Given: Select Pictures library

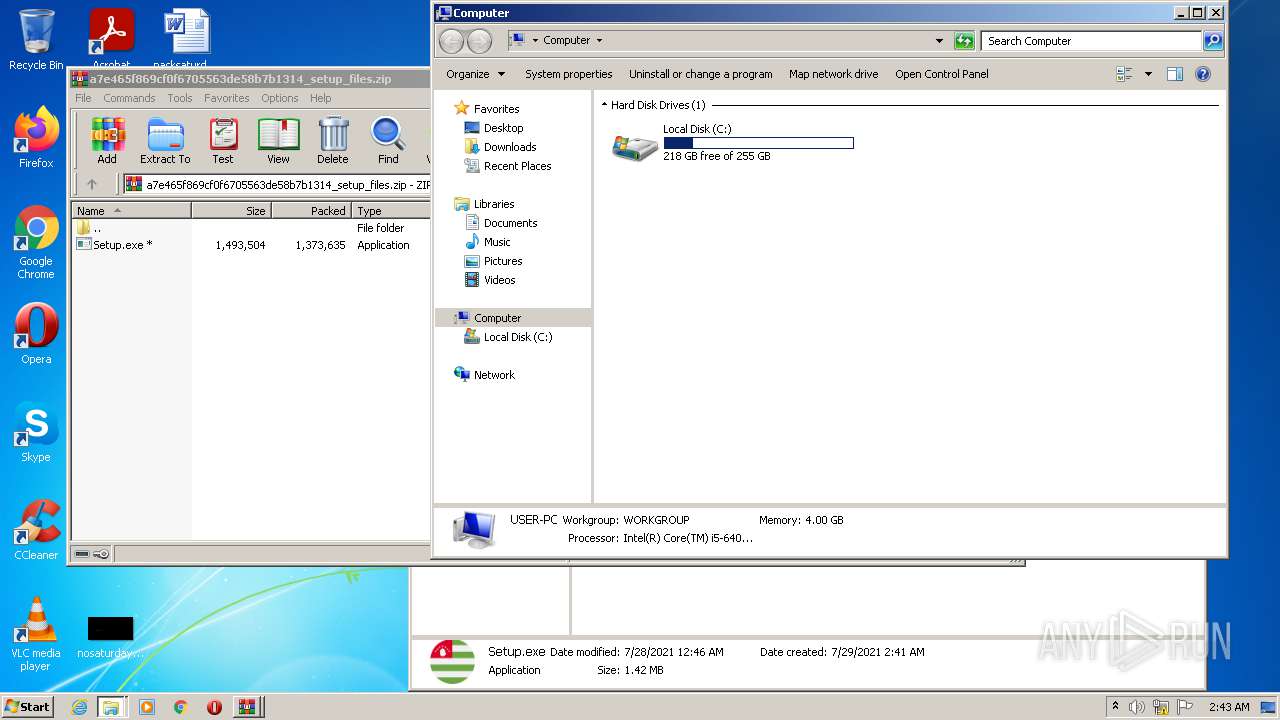Looking at the screenshot, I should point(503,261).
